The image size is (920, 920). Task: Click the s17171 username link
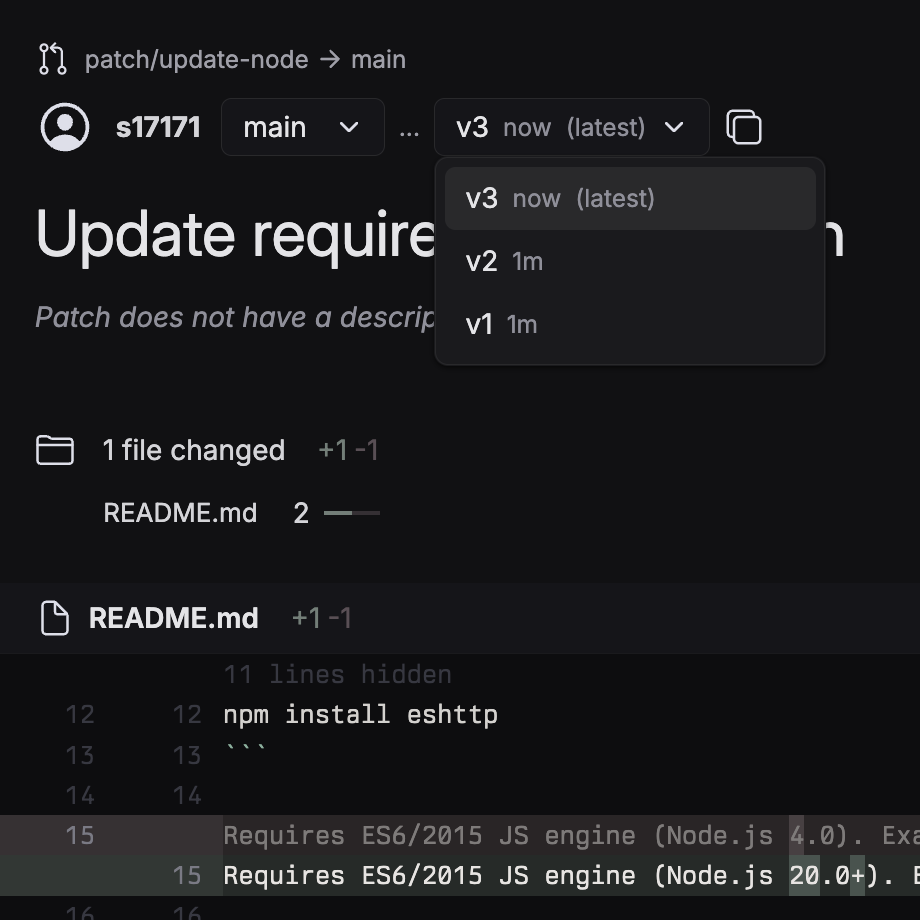click(158, 128)
